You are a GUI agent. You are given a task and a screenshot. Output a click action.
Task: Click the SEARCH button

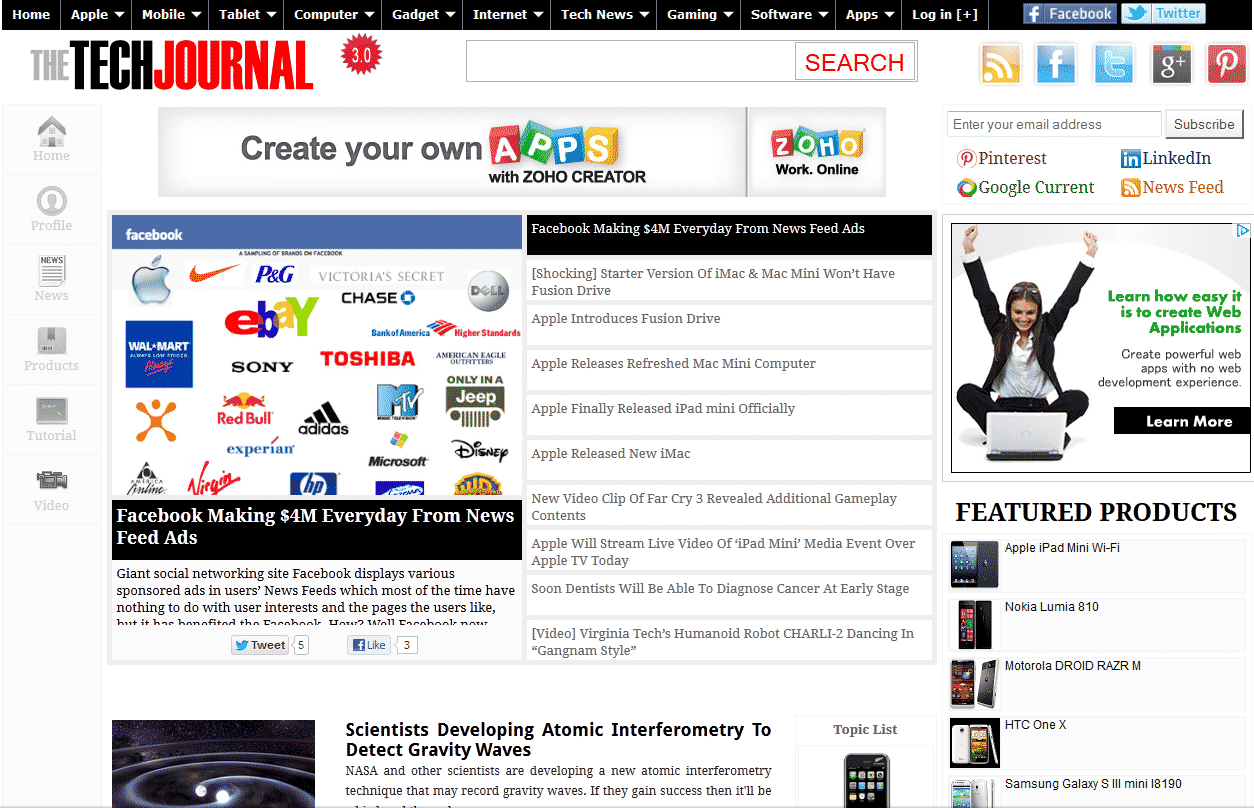pyautogui.click(x=854, y=62)
